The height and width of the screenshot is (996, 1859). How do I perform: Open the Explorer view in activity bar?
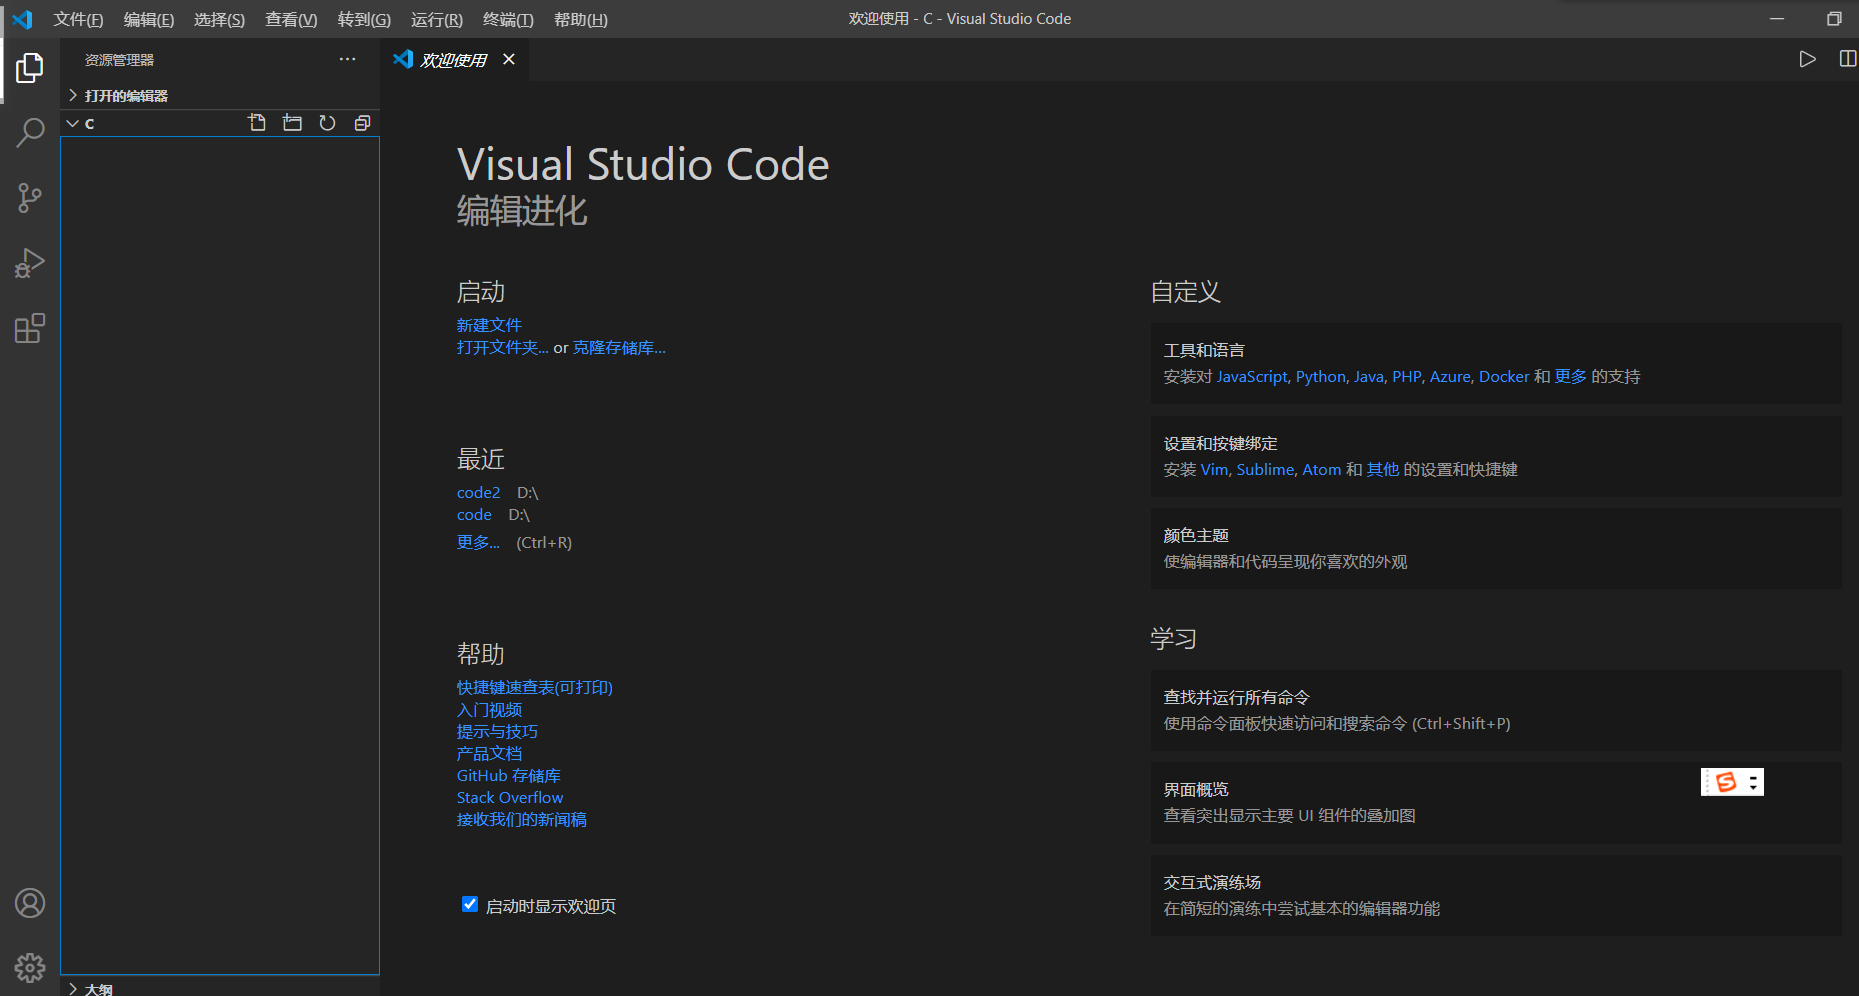tap(30, 68)
